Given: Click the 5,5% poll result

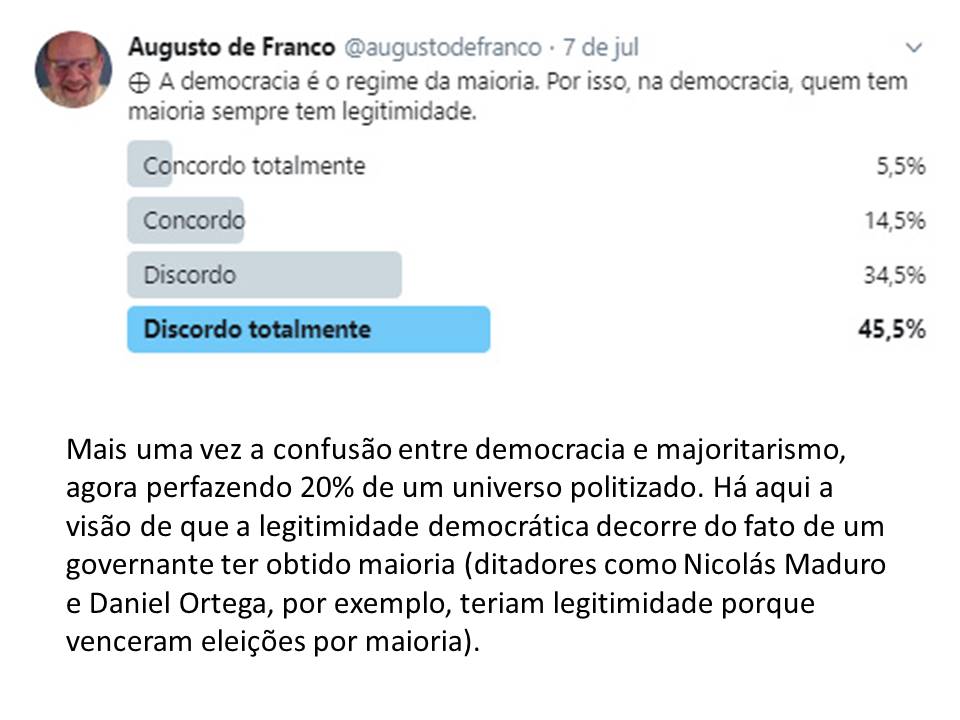Looking at the screenshot, I should coord(901,166).
